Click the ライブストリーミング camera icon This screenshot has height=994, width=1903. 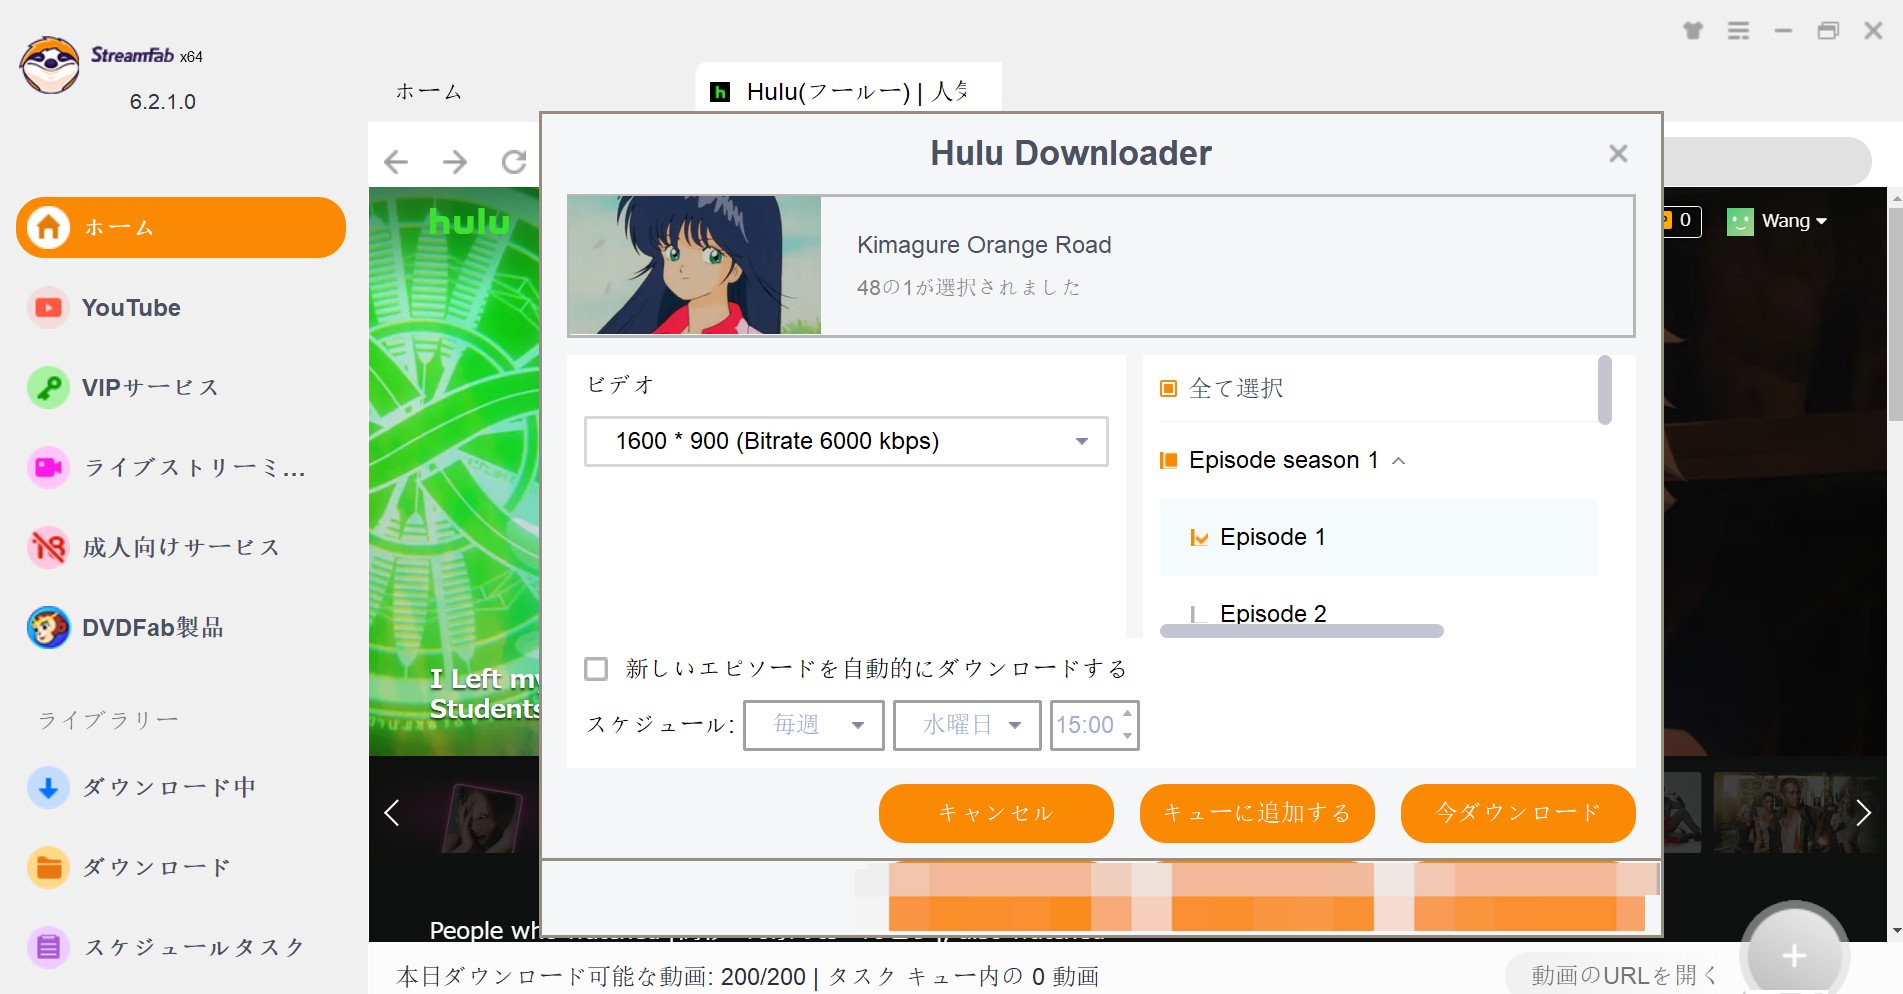pos(48,468)
